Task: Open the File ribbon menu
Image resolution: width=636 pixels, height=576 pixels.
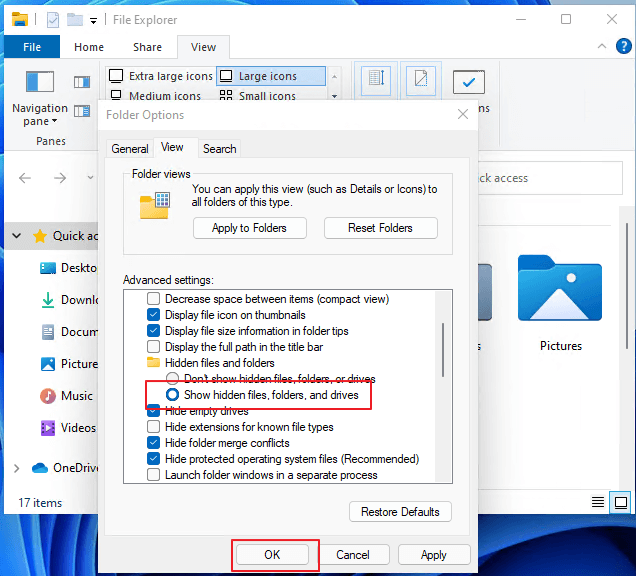Action: (x=32, y=47)
